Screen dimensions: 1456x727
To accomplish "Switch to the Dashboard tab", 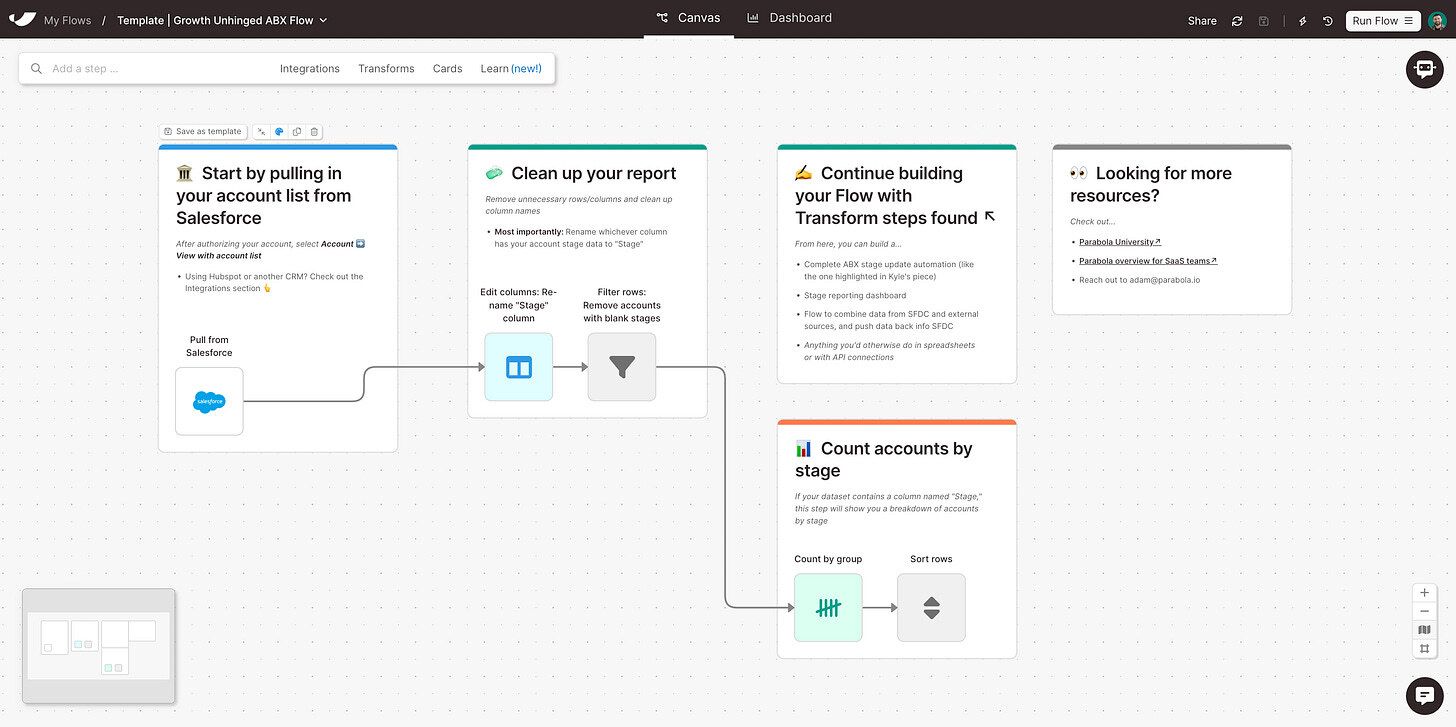I will (789, 18).
